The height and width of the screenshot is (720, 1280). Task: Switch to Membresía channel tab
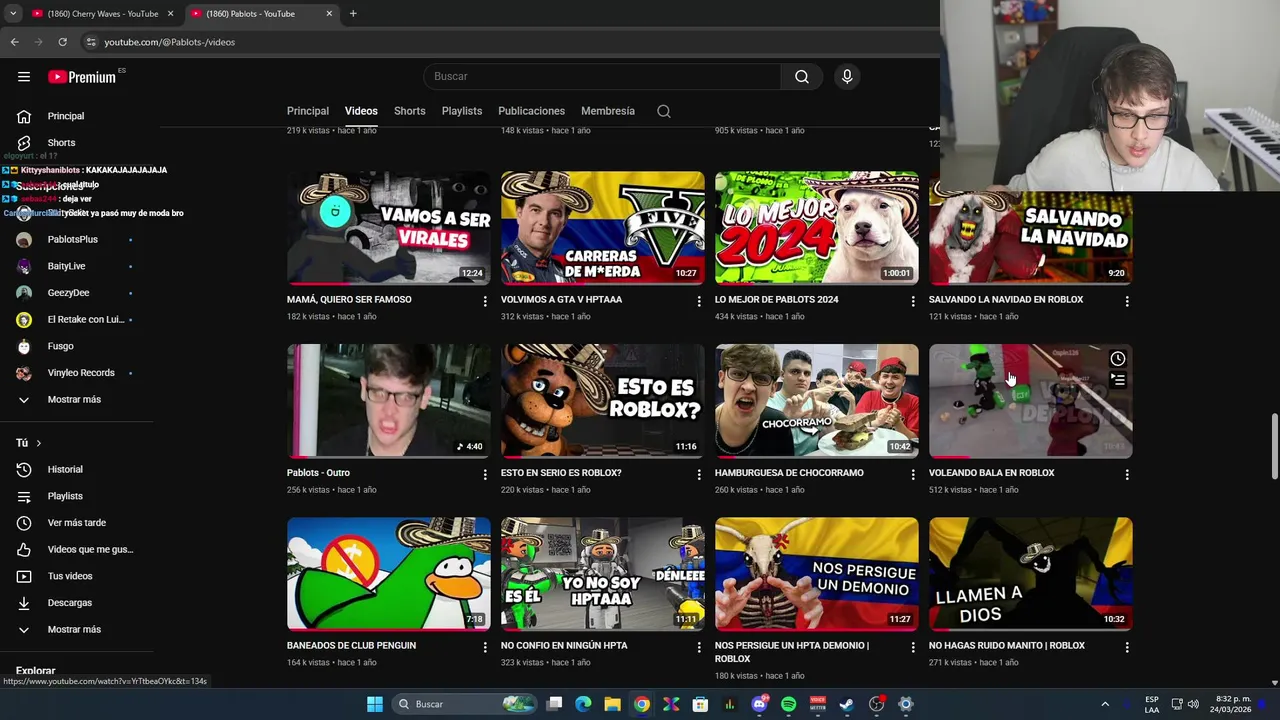[608, 111]
